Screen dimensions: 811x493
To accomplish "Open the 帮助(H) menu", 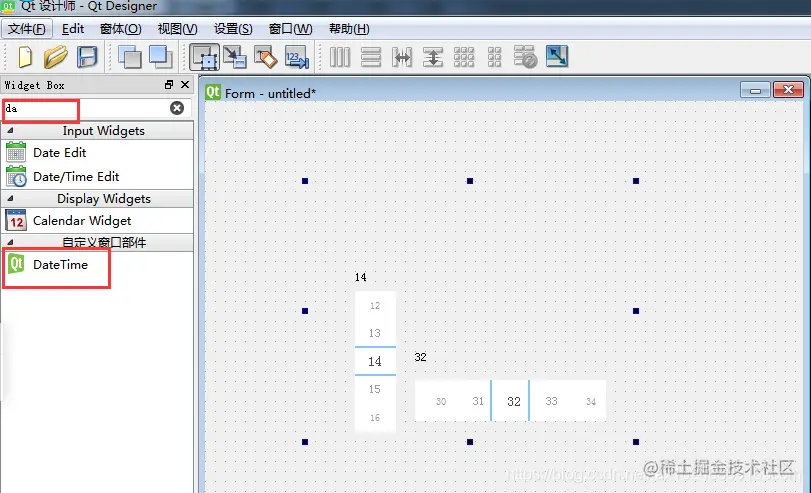I will coord(349,28).
